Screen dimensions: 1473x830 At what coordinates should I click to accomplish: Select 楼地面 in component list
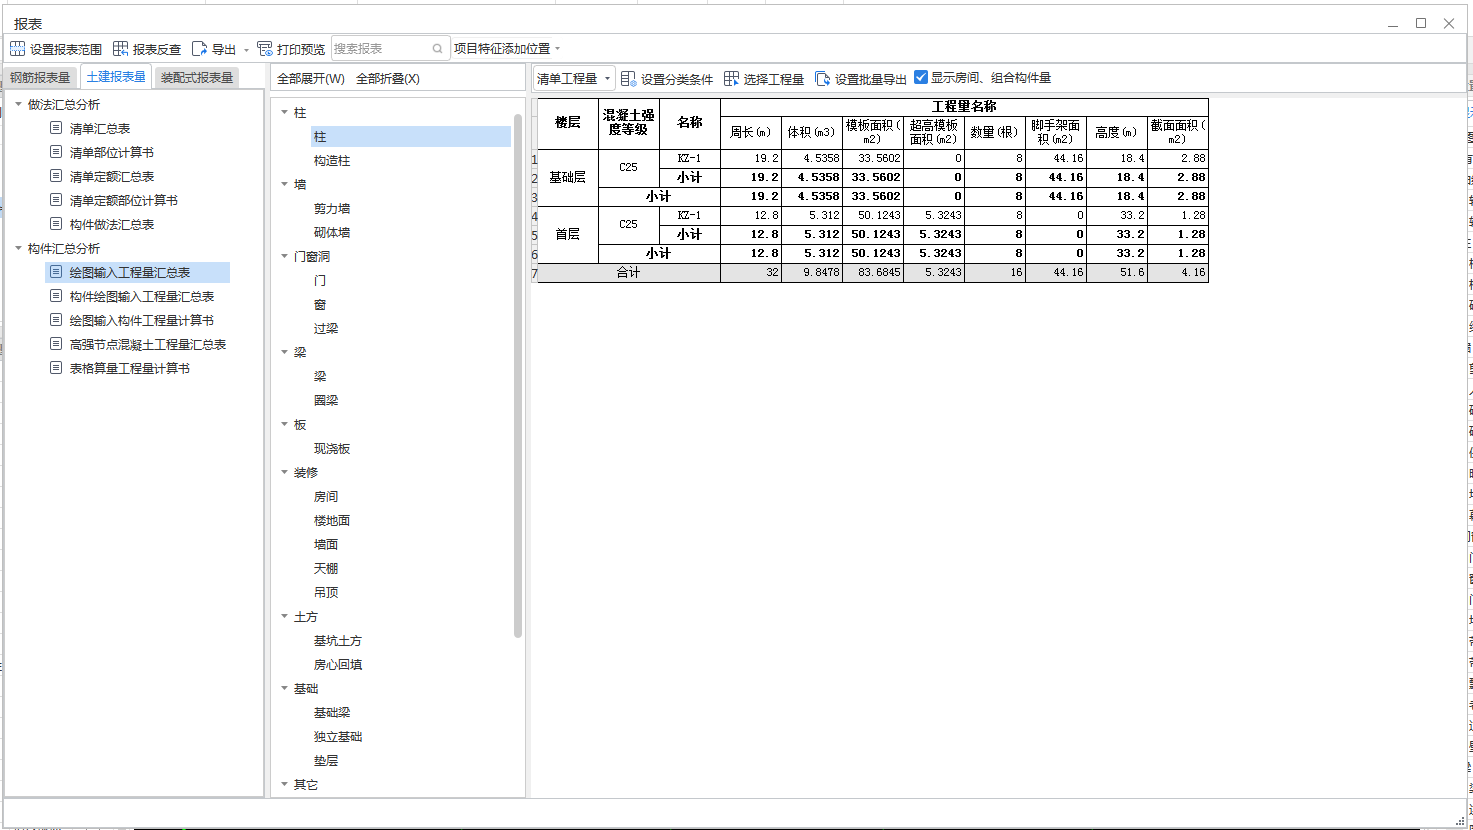[x=332, y=521]
